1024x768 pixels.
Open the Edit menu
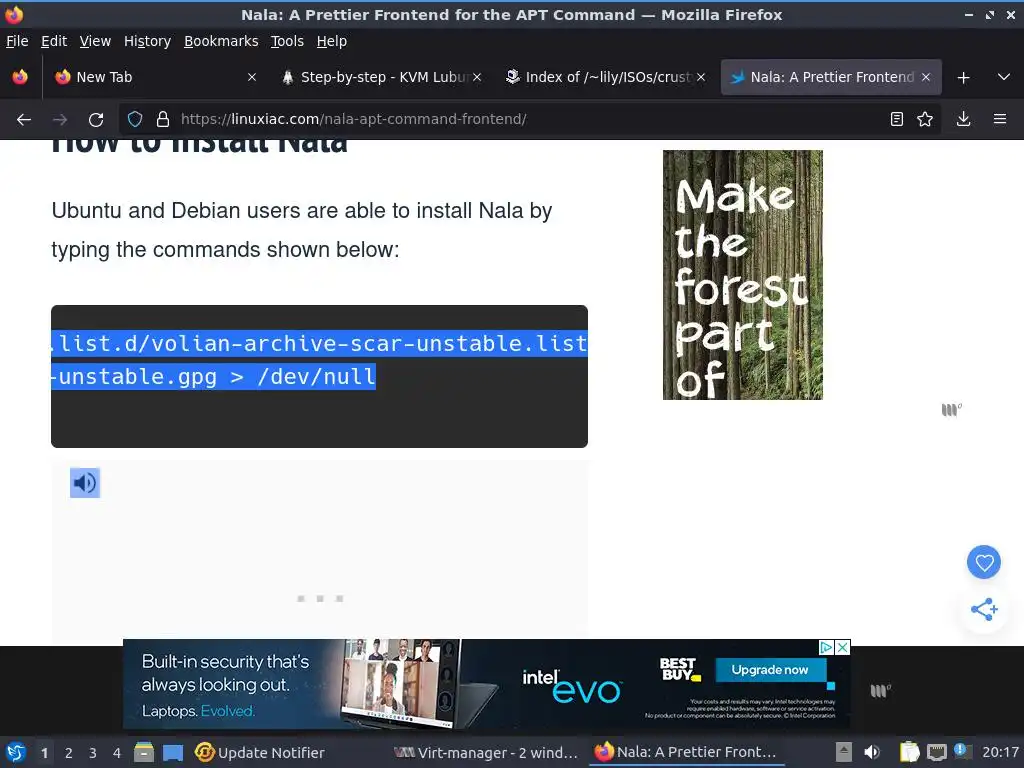coord(54,41)
